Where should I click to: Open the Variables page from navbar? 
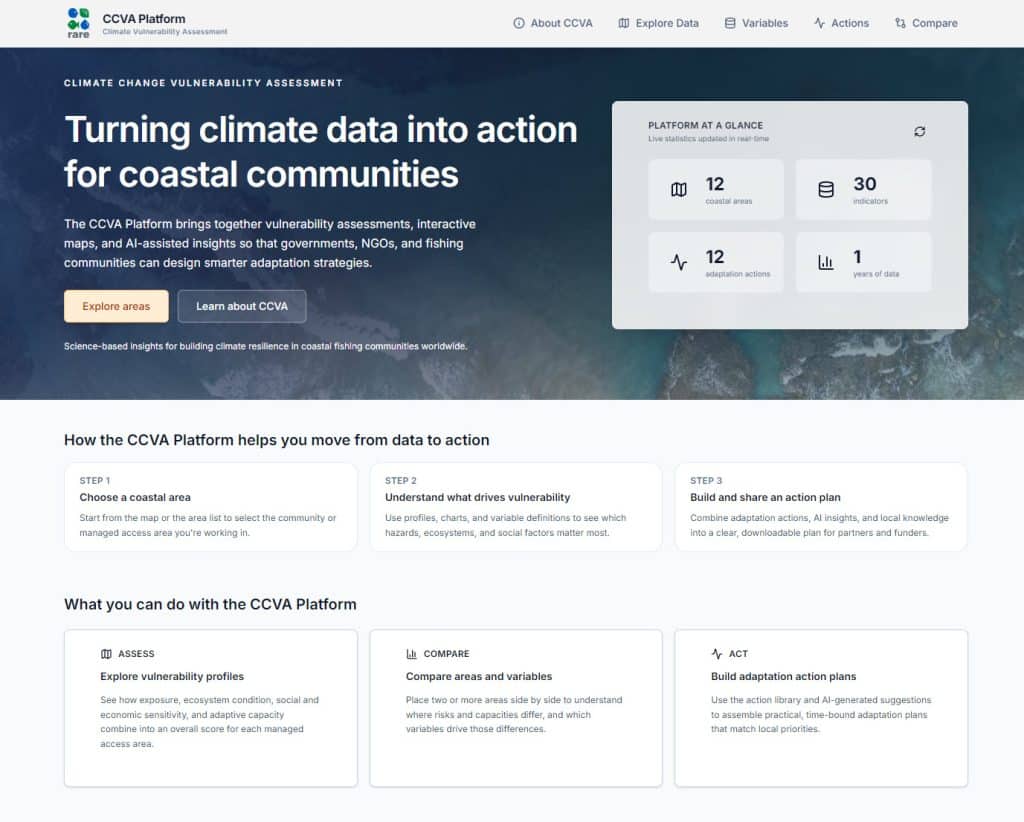pos(756,23)
